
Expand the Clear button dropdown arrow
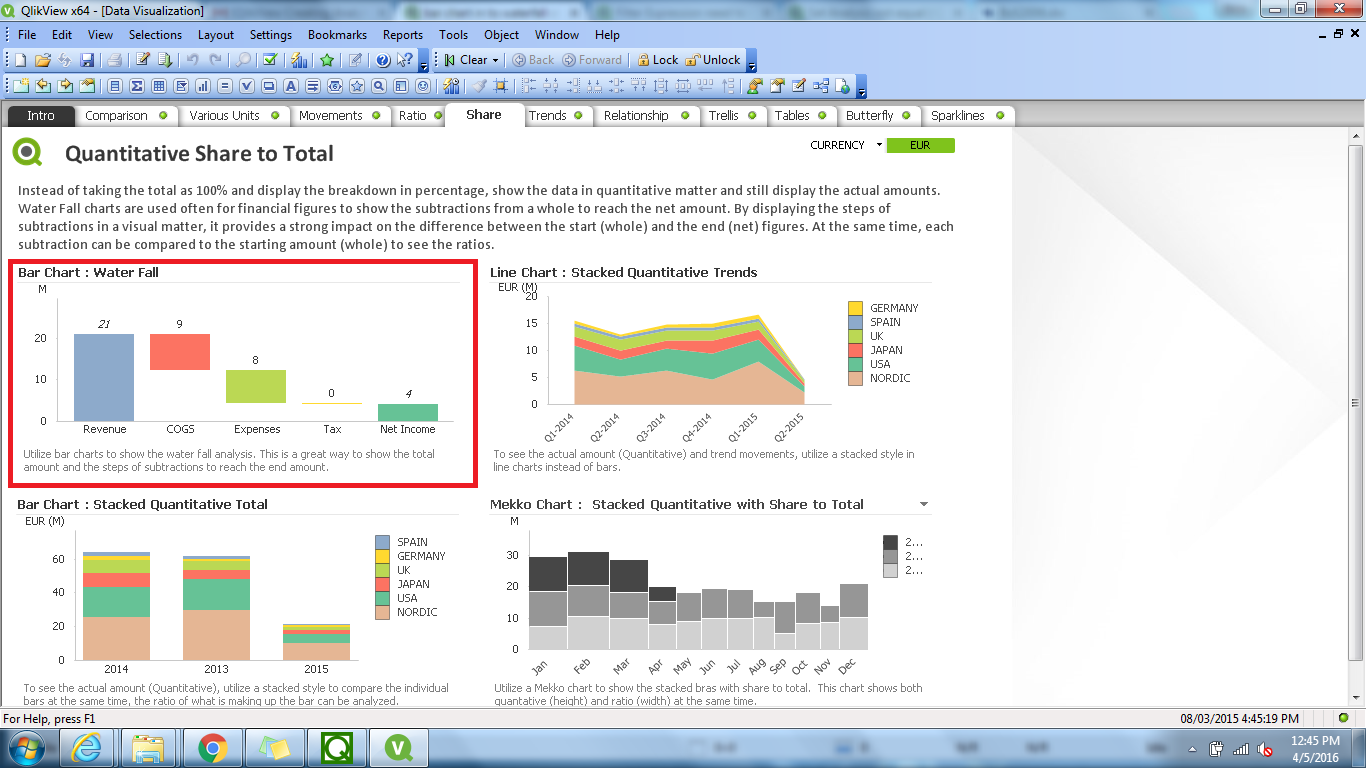pos(495,60)
